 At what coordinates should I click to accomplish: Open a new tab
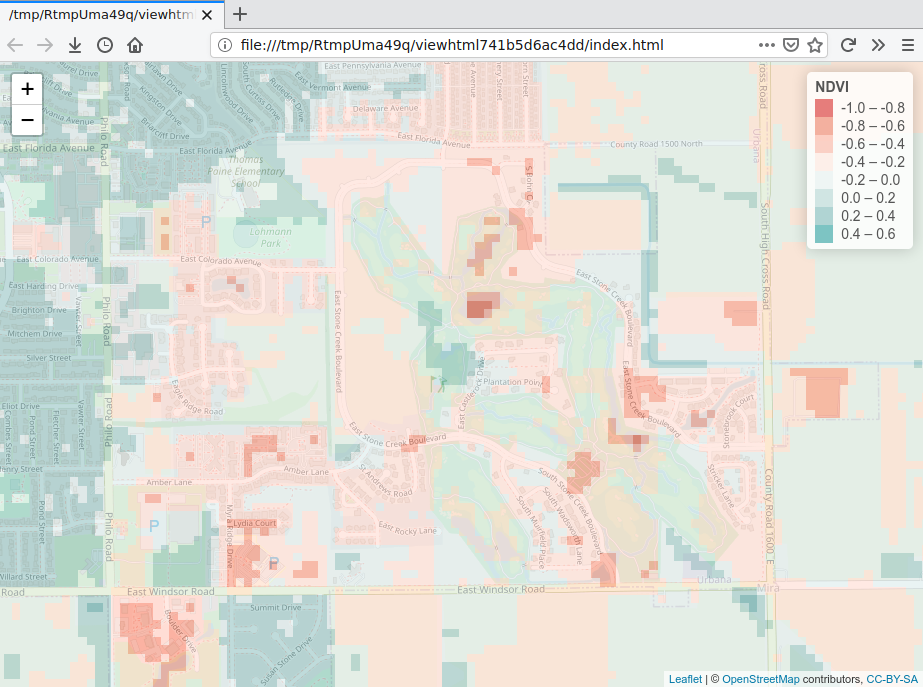tap(240, 14)
